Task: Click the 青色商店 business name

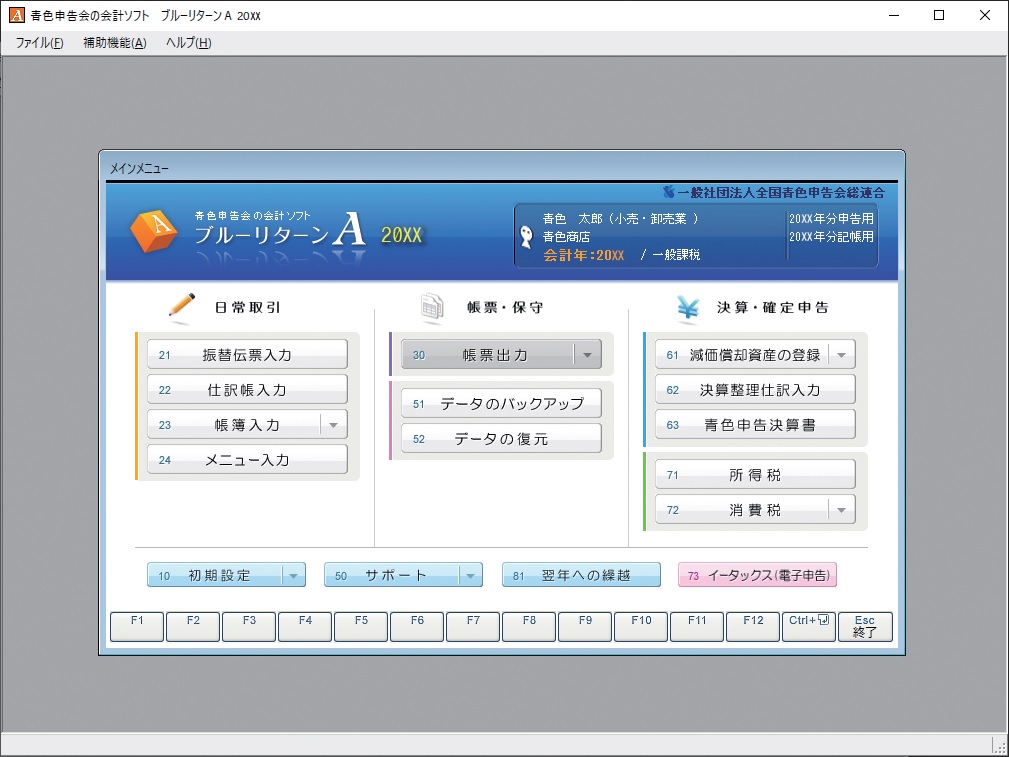Action: click(x=566, y=237)
